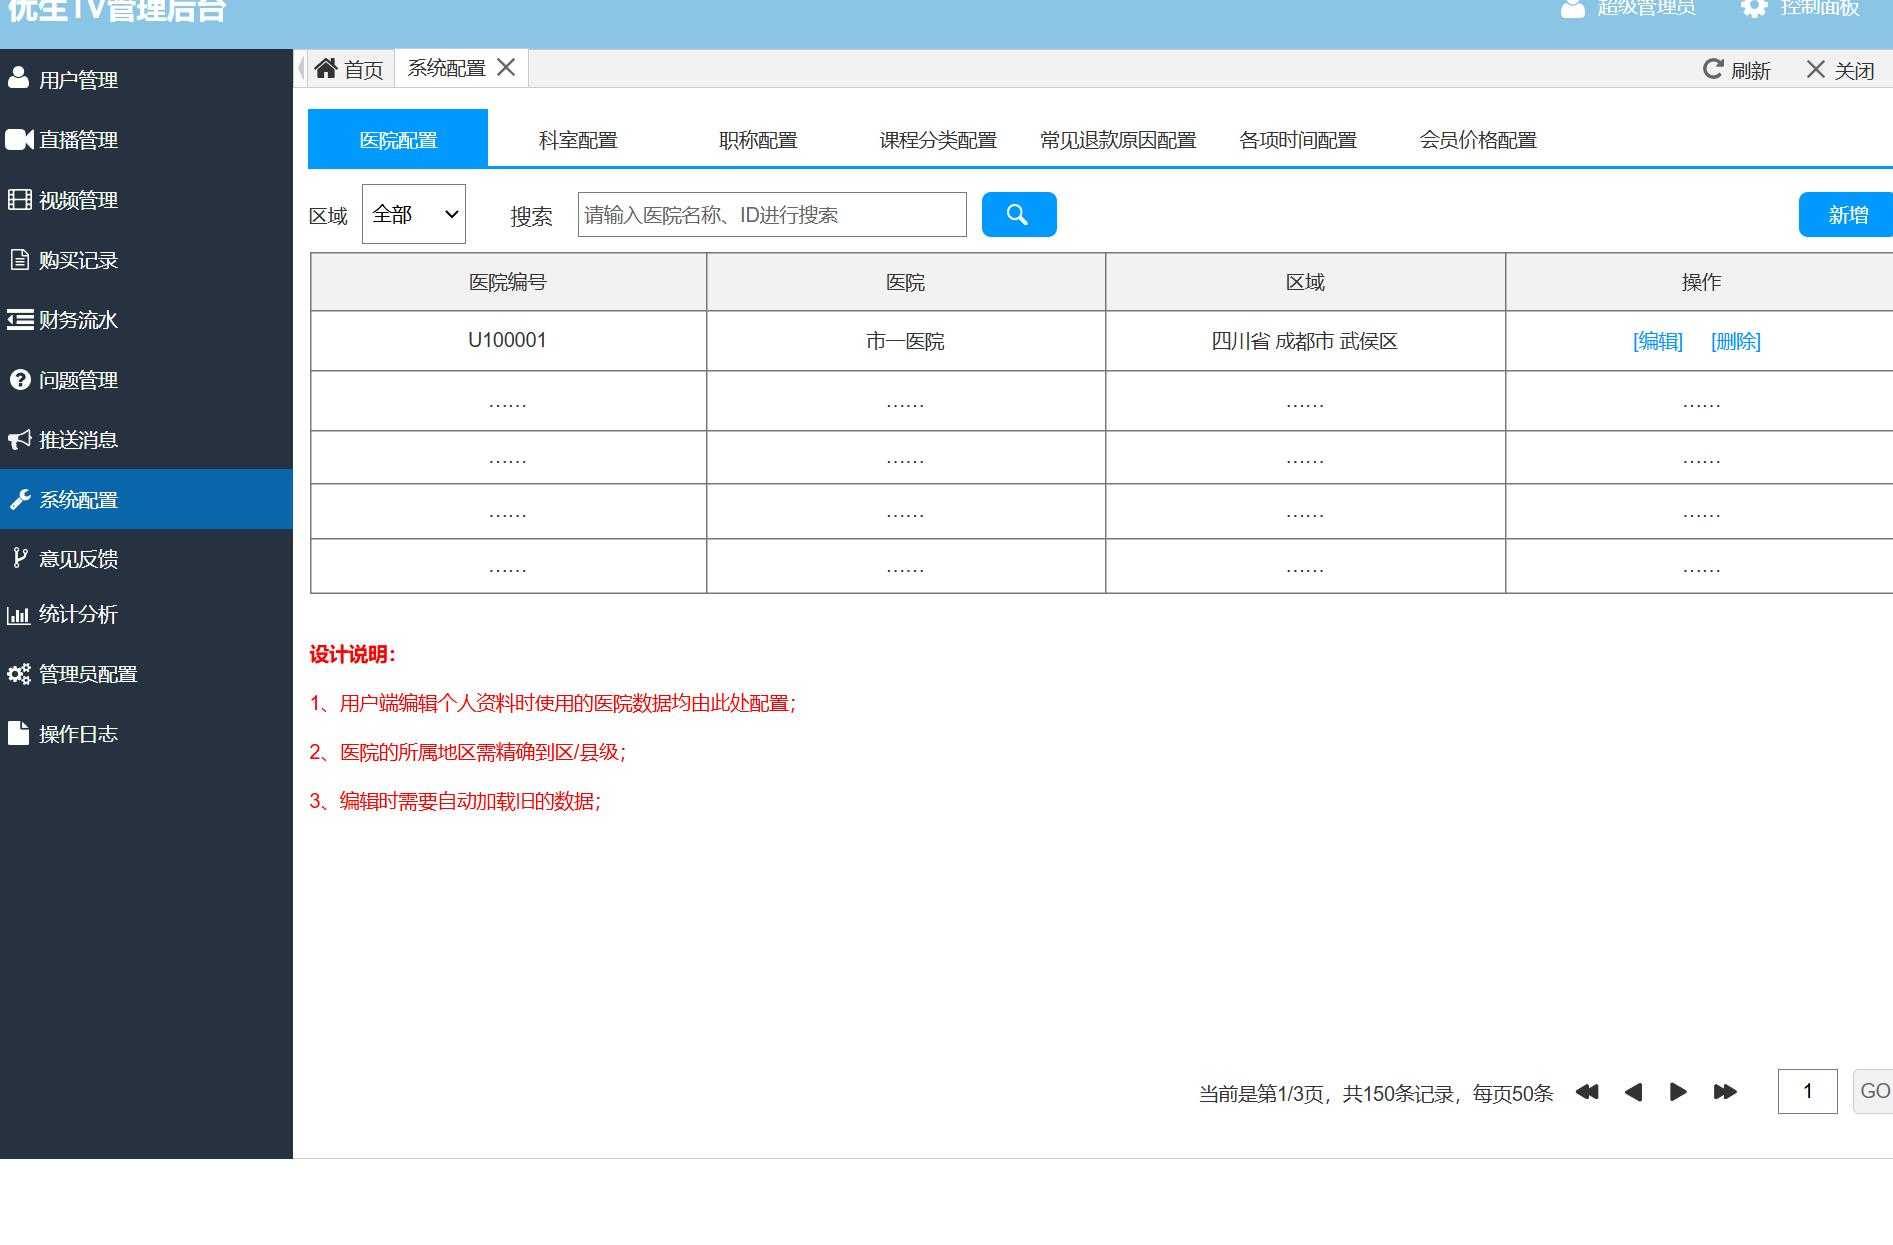The width and height of the screenshot is (1893, 1245).
Task: Close the 系统配置 tab with X
Action: [x=506, y=68]
